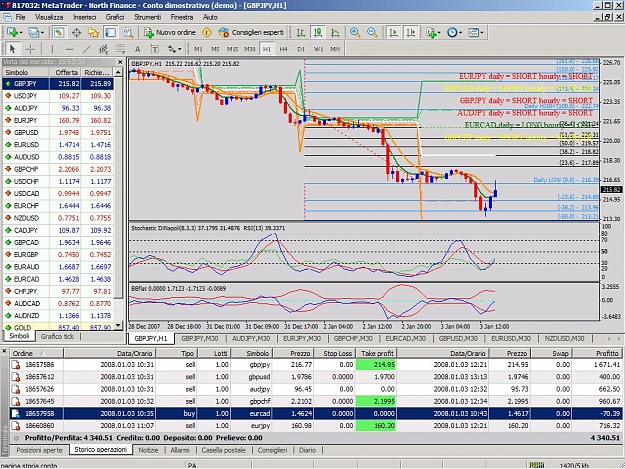Open the Strumenti menu
Image resolution: width=625 pixels, height=469 pixels.
tap(147, 17)
